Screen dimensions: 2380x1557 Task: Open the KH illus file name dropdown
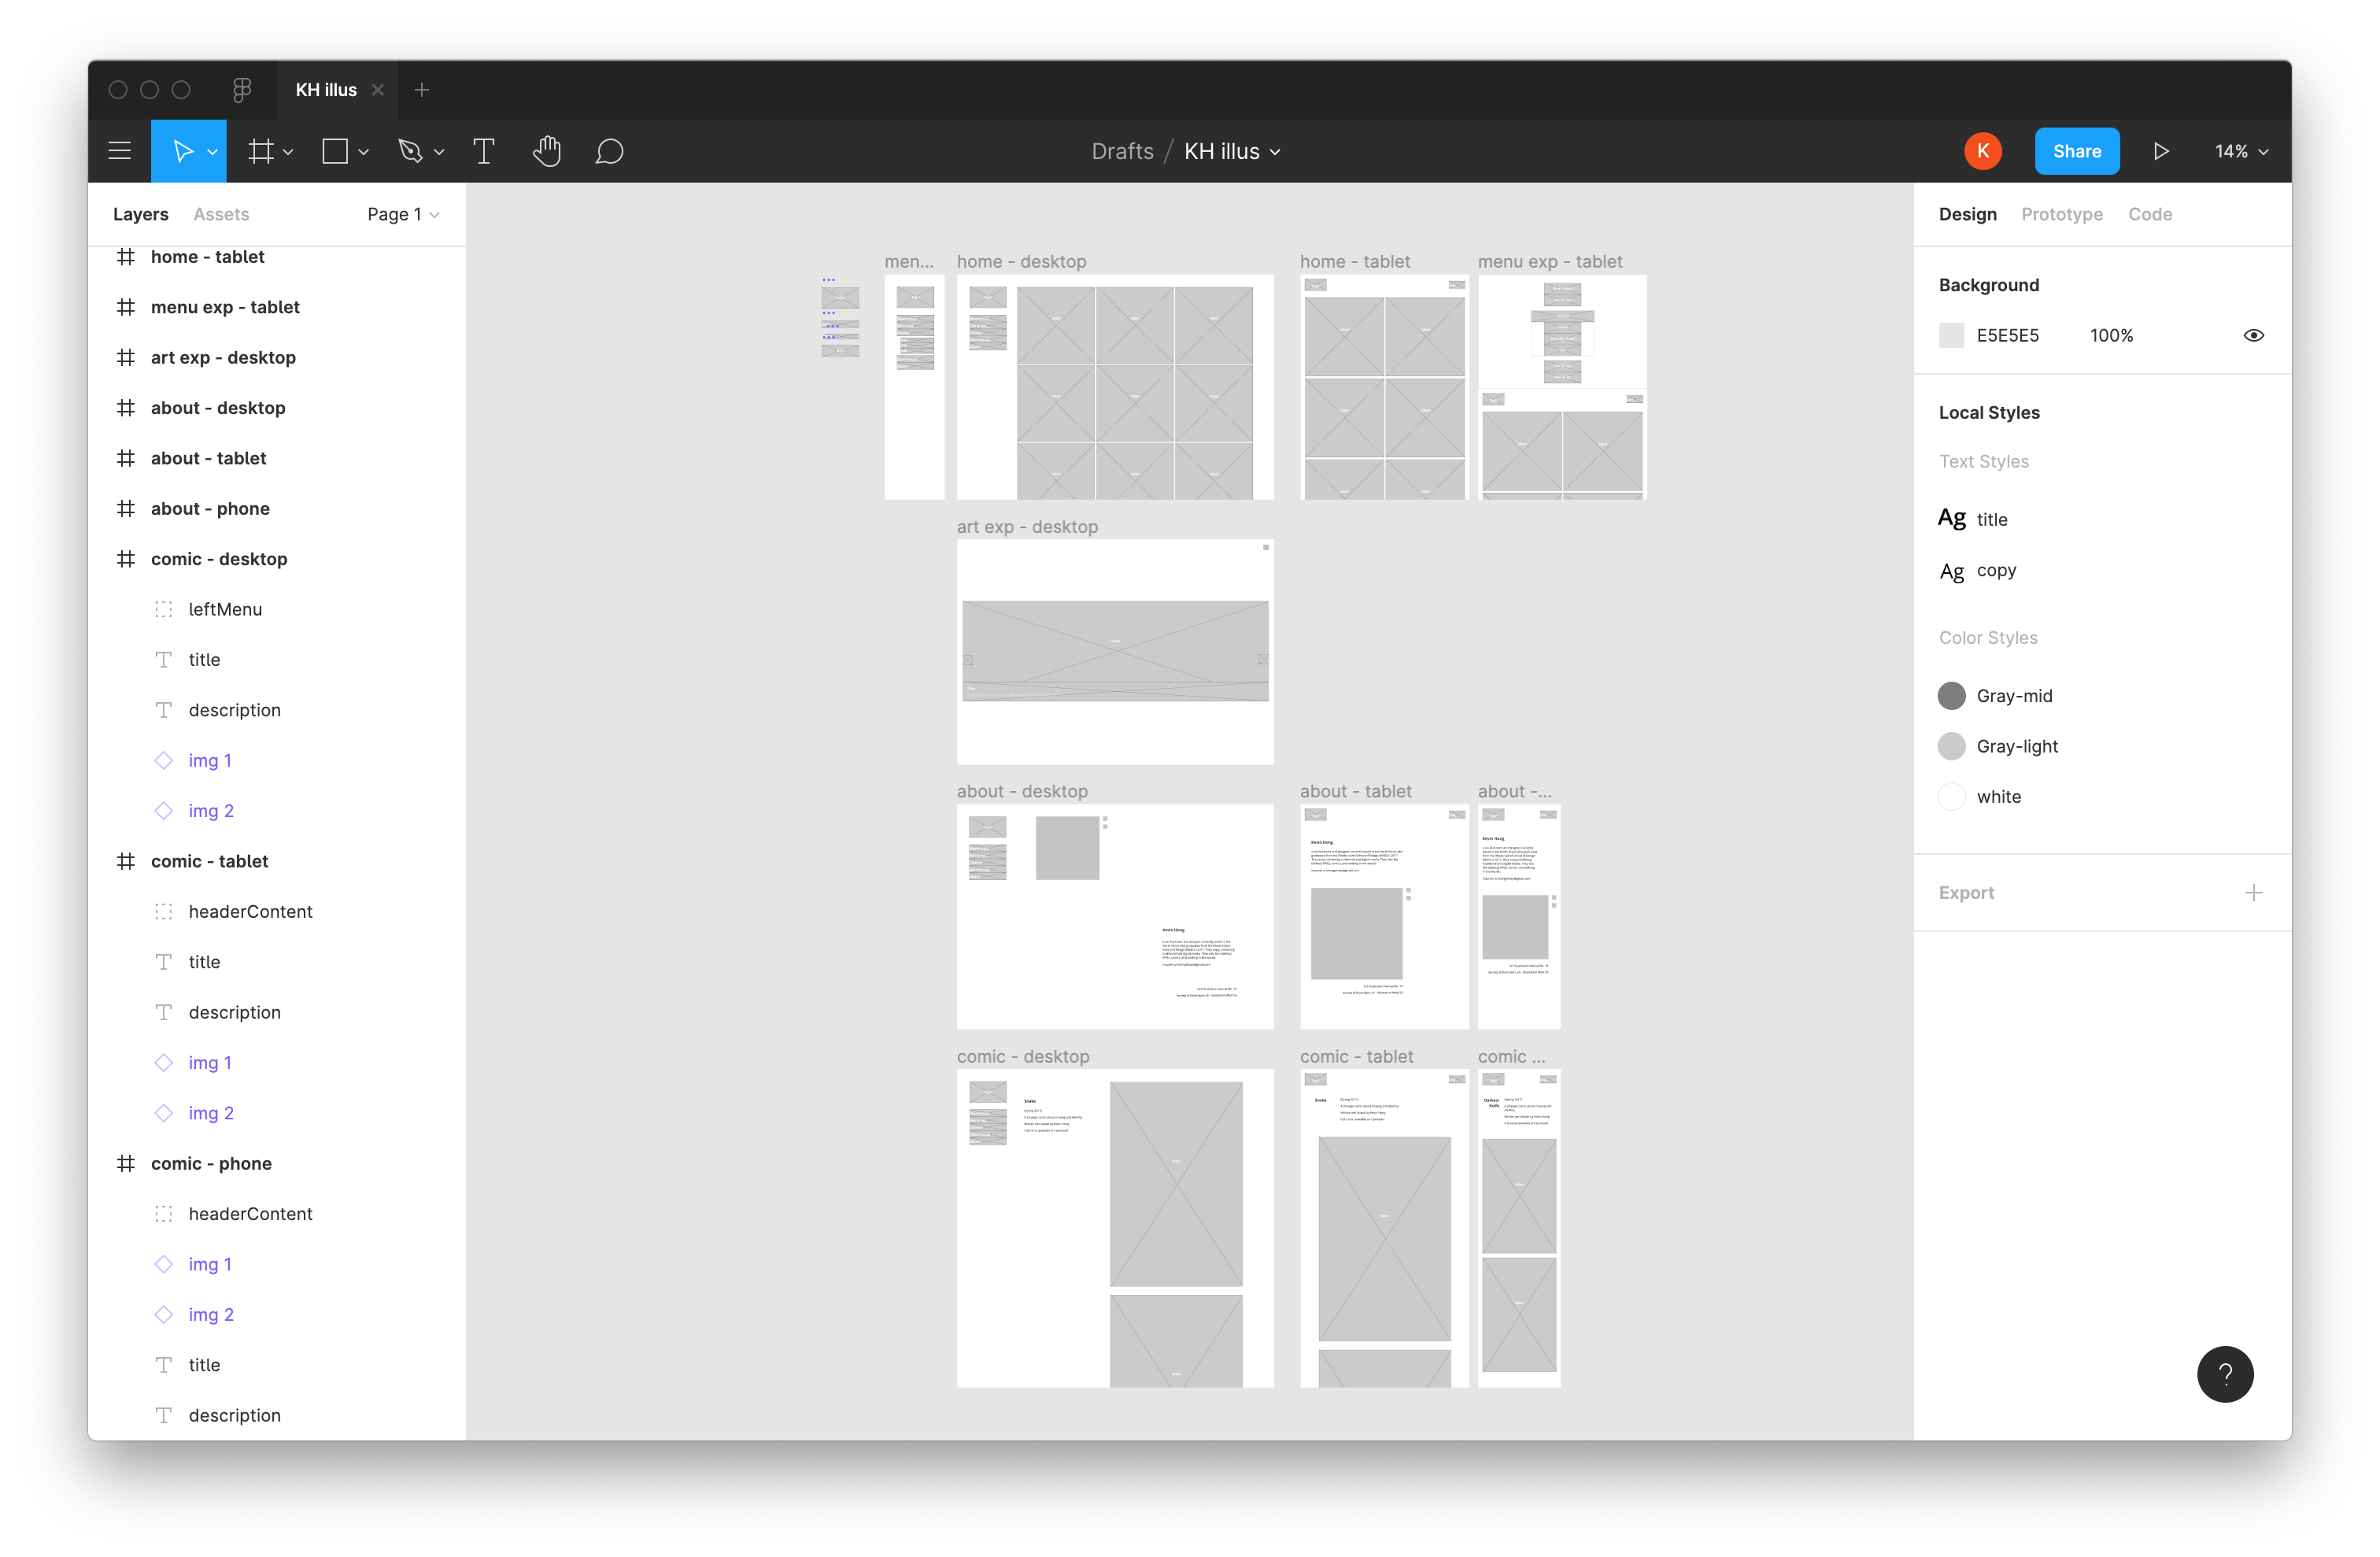[x=1232, y=151]
